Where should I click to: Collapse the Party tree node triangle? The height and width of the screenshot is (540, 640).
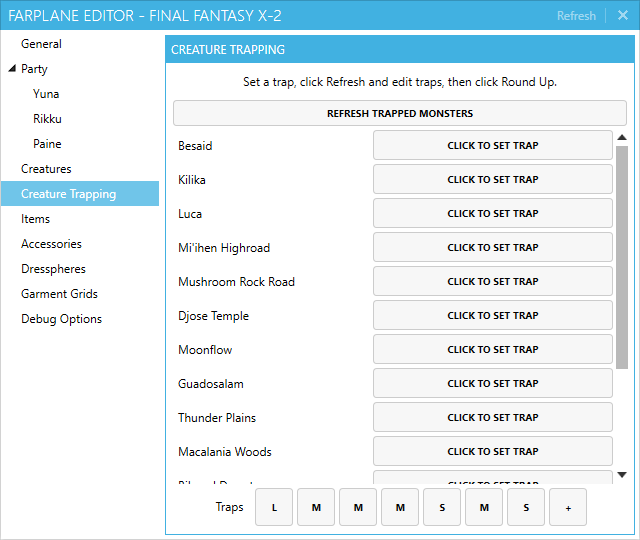12,68
